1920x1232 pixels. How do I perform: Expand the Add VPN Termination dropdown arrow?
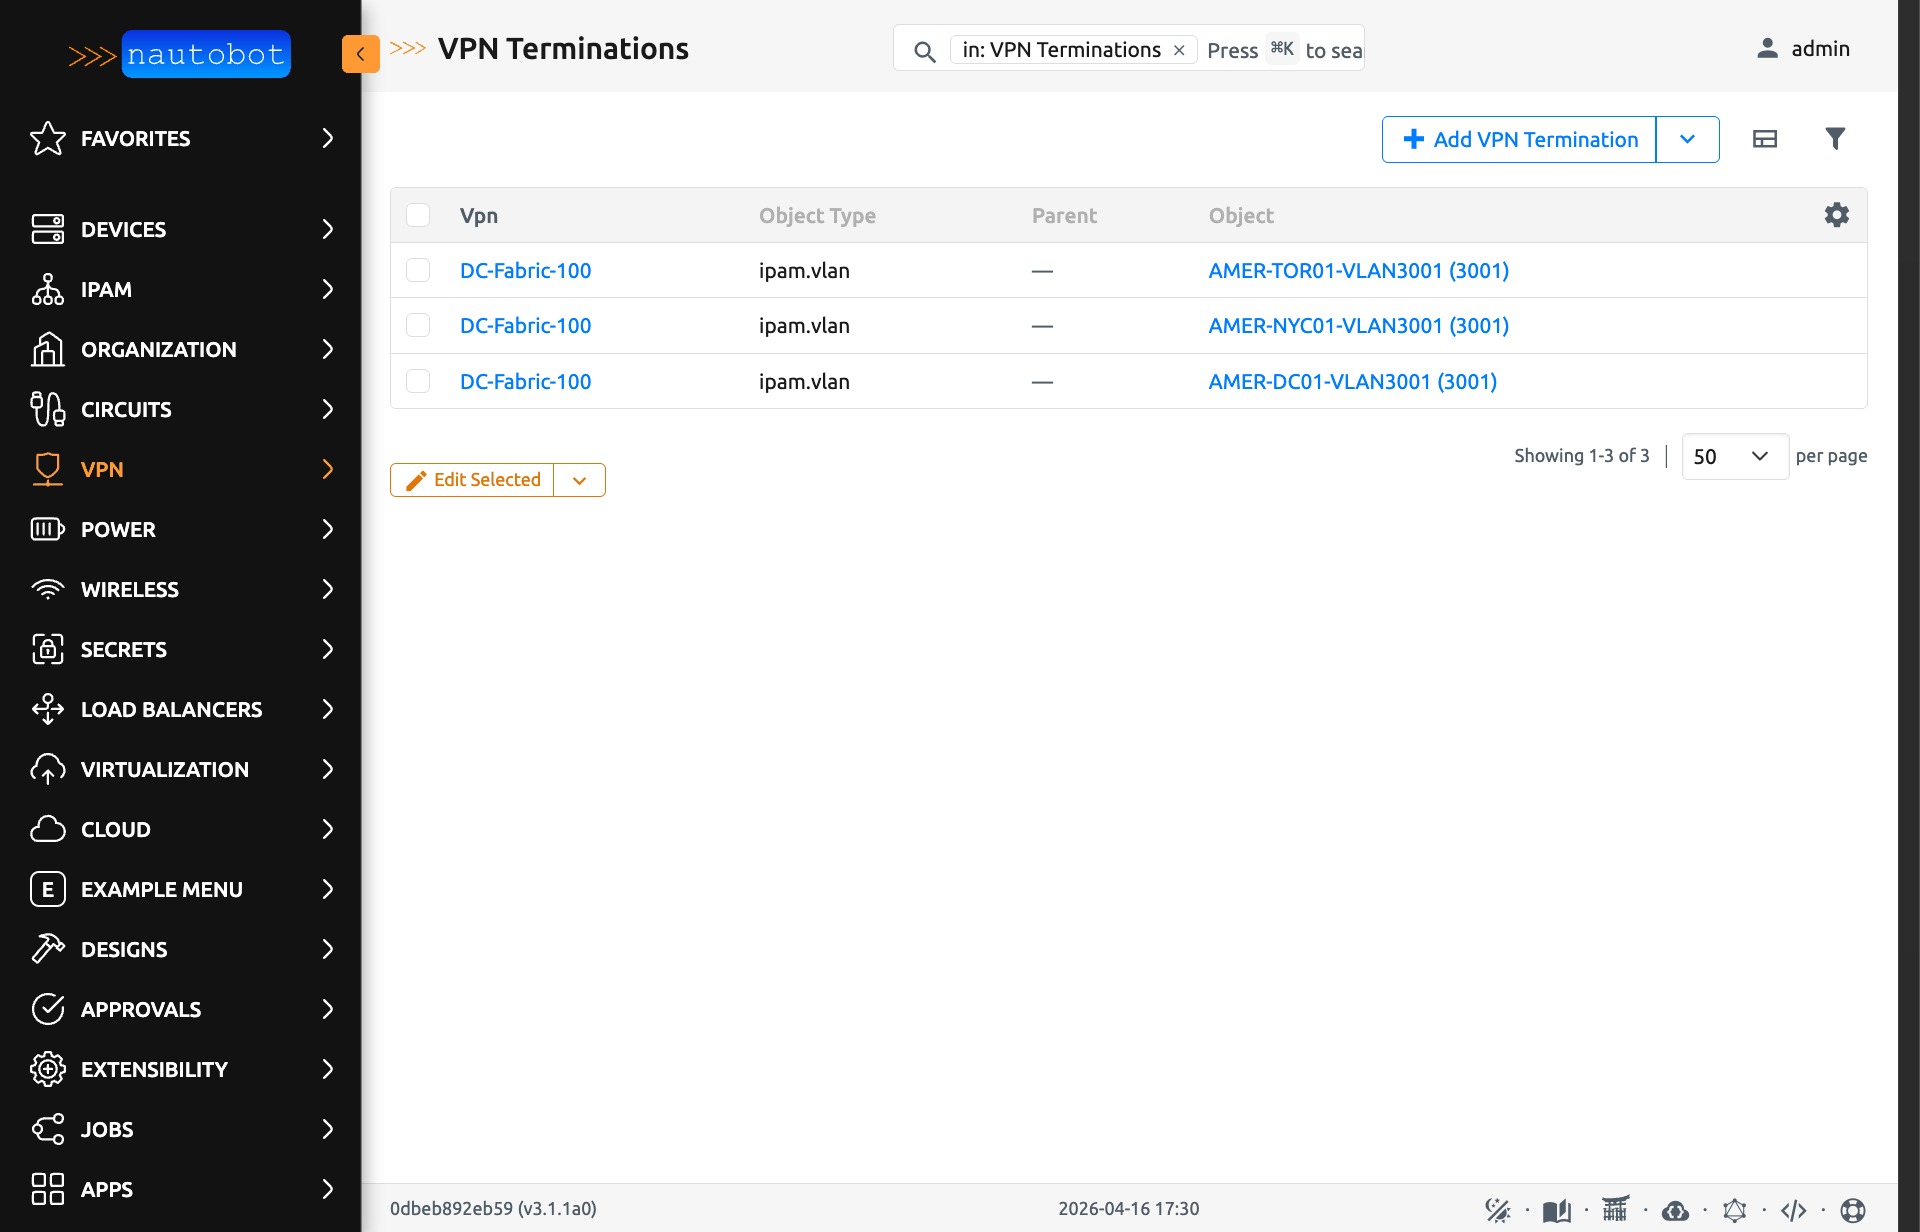tap(1688, 139)
